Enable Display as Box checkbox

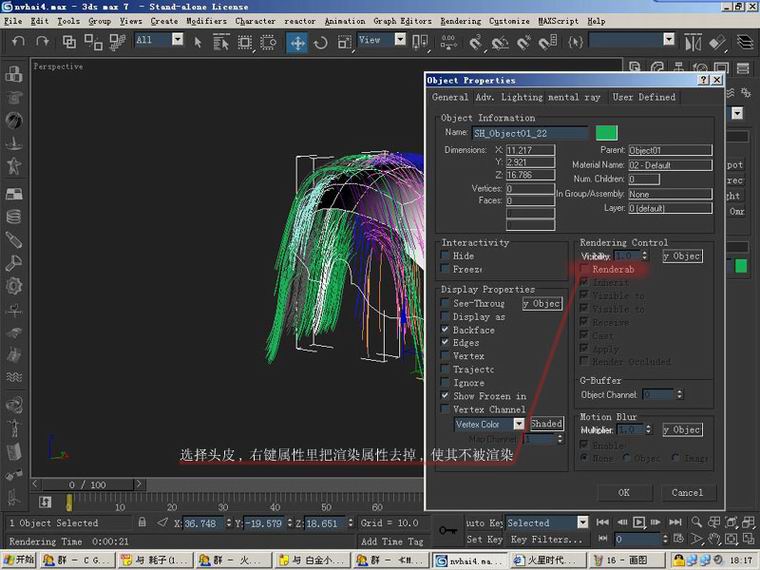[x=444, y=317]
